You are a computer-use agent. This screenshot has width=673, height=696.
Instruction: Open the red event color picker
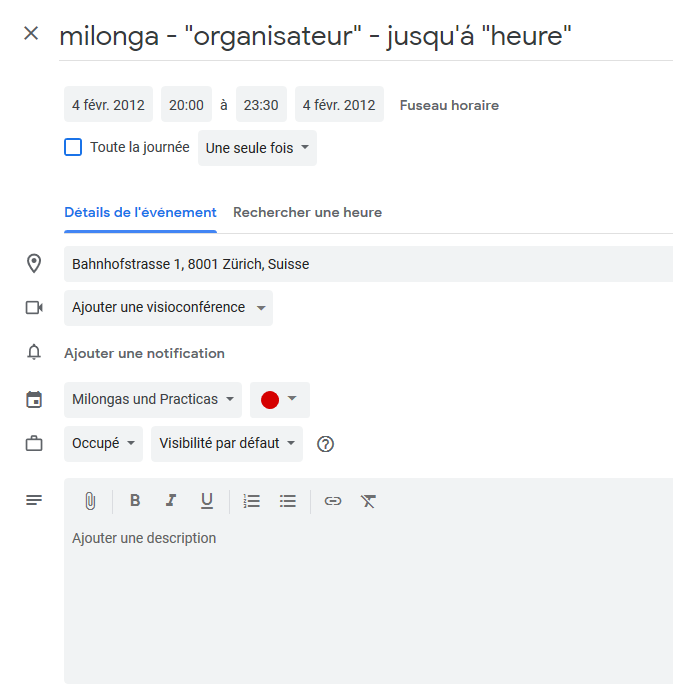point(280,399)
